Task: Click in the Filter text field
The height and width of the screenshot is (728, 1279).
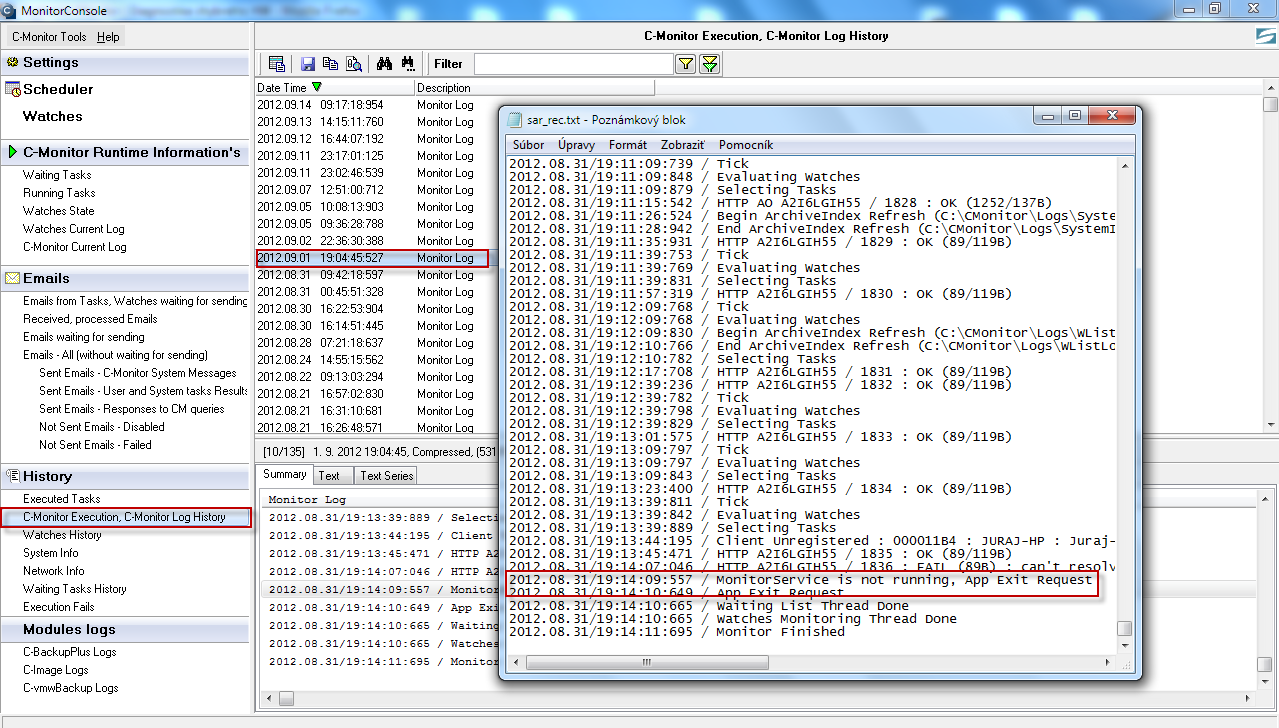Action: (573, 64)
